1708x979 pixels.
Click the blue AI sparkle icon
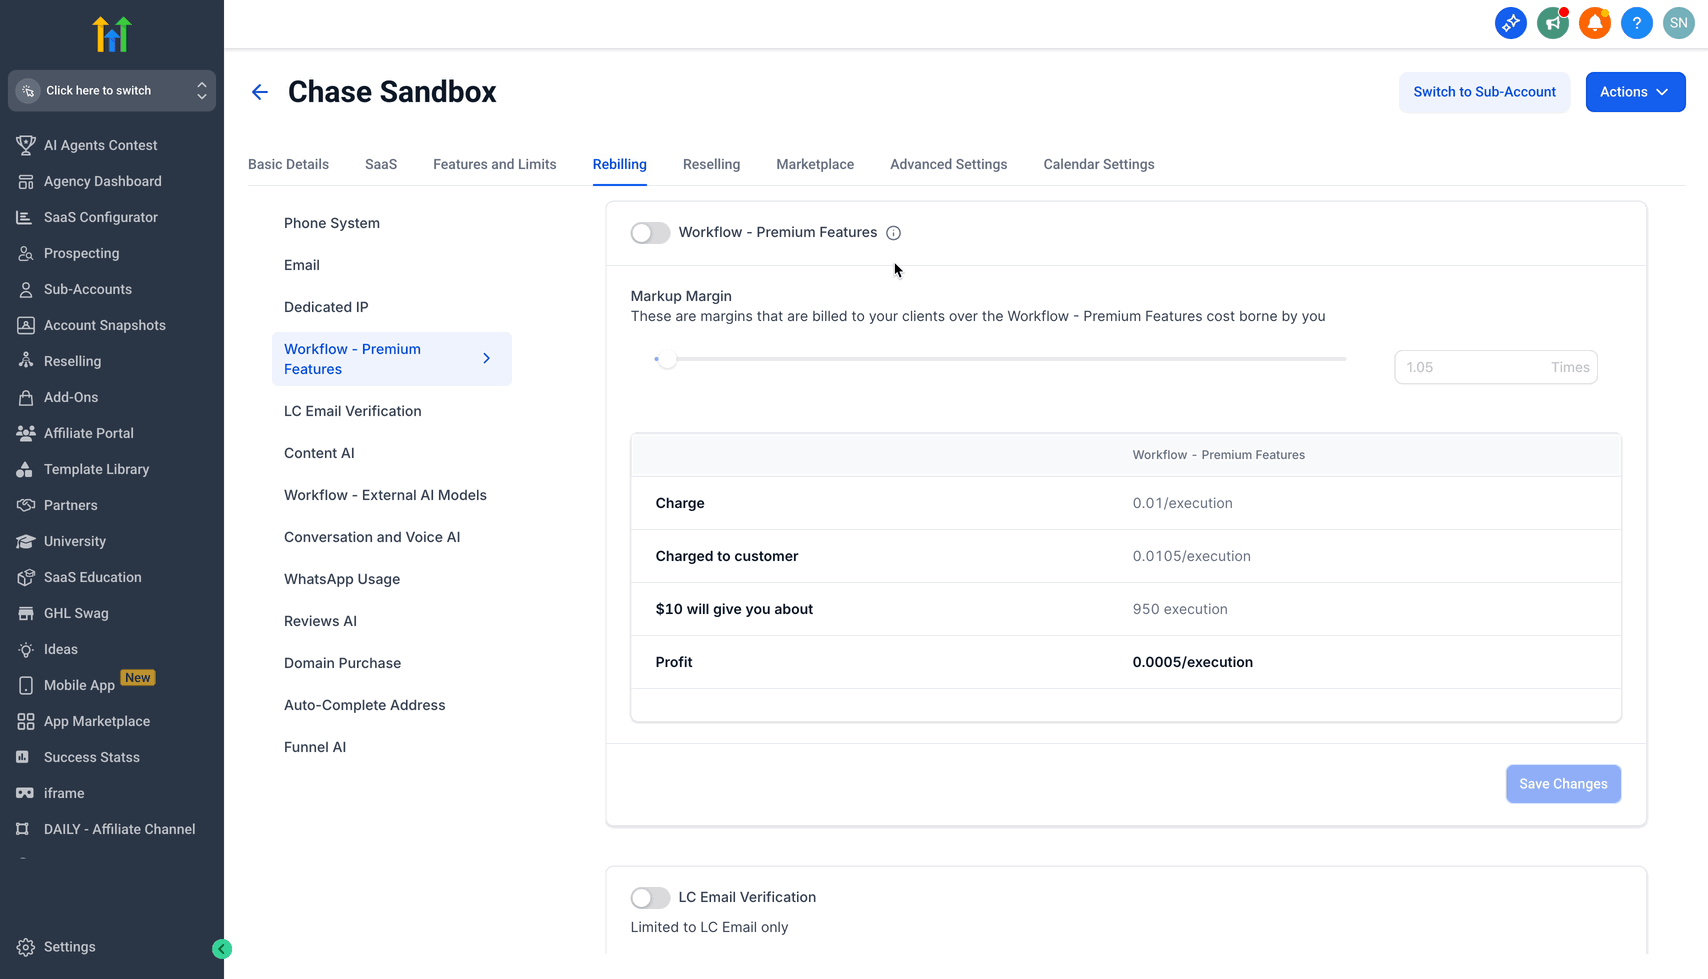1510,23
